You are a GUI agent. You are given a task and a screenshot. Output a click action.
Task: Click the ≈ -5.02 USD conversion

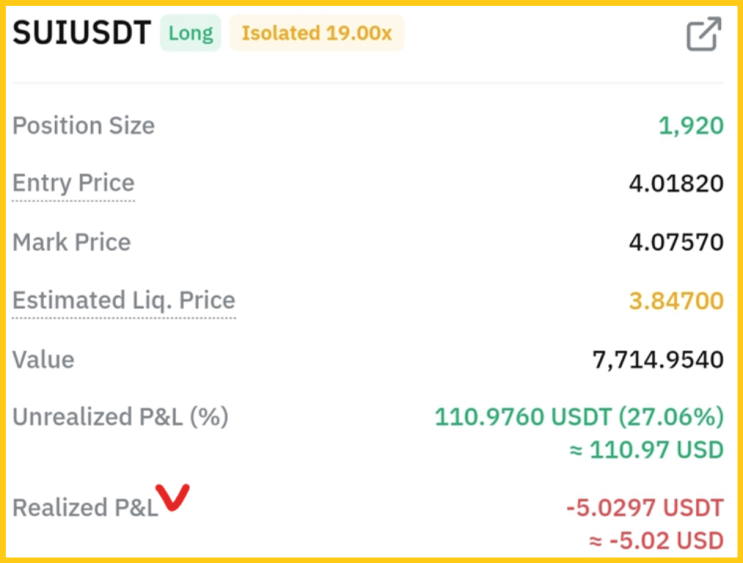[x=656, y=541]
